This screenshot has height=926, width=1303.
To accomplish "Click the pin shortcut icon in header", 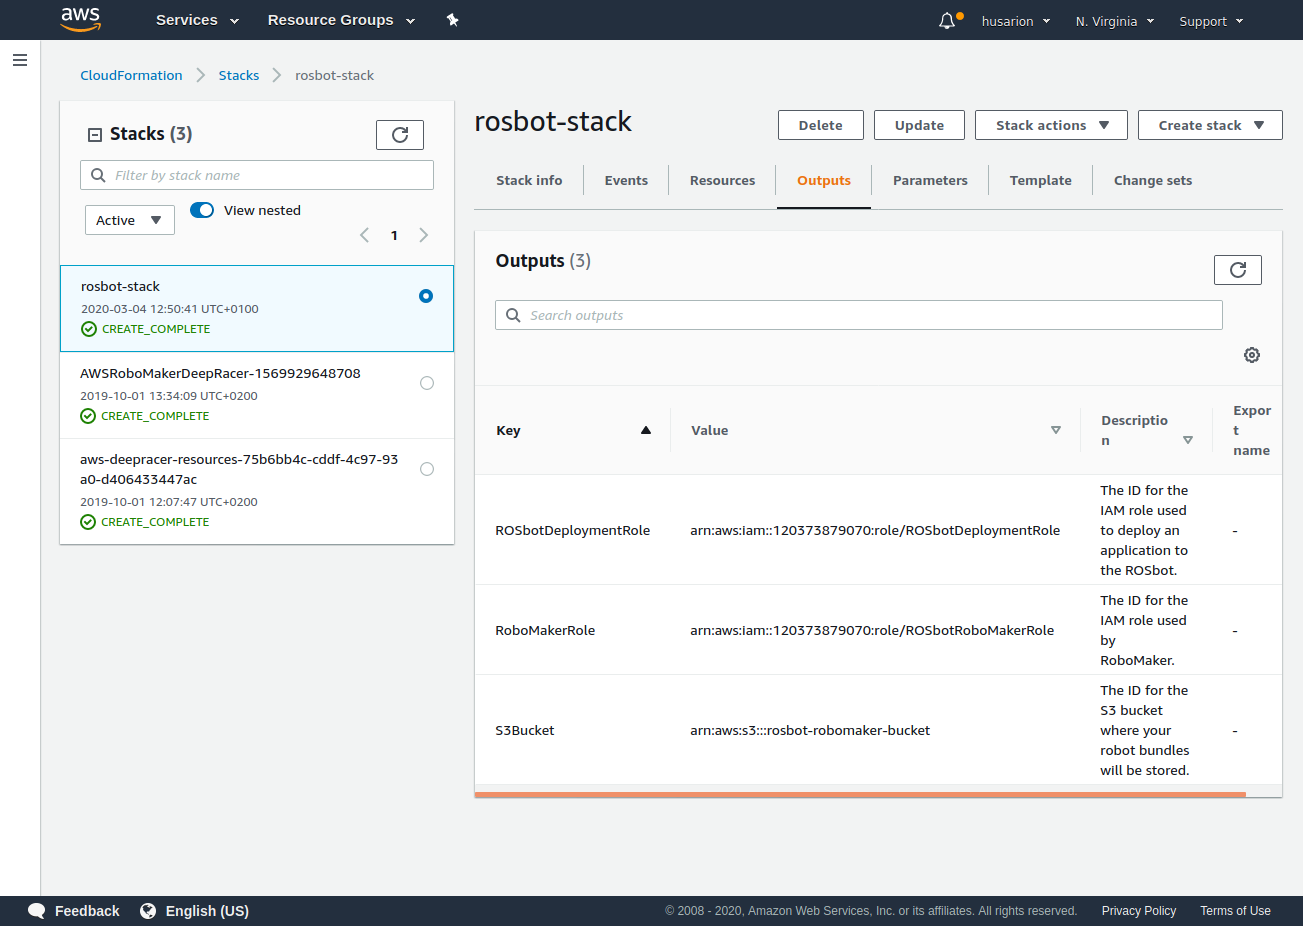I will (x=452, y=20).
